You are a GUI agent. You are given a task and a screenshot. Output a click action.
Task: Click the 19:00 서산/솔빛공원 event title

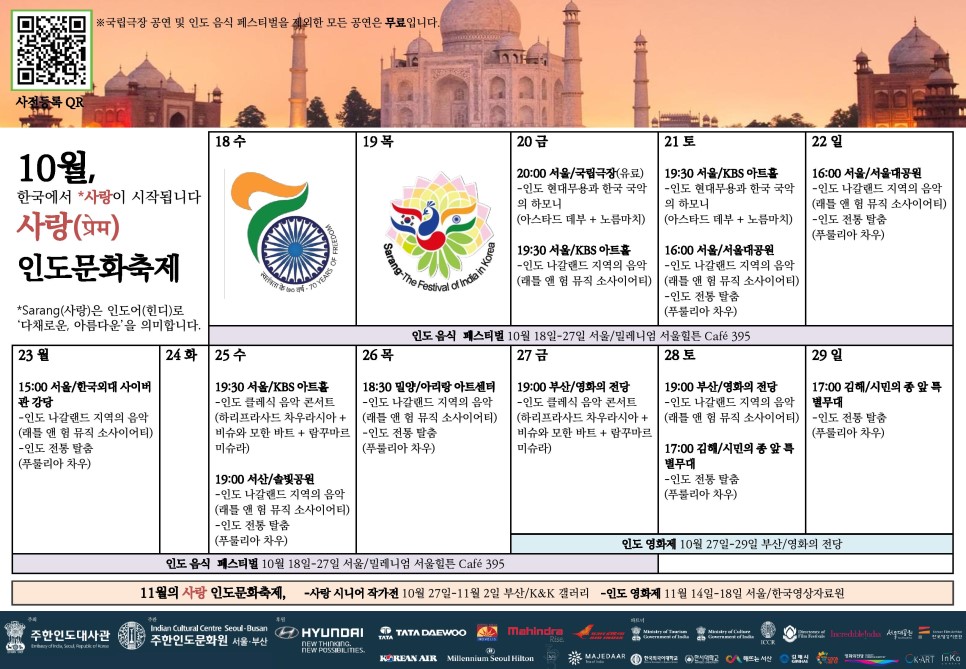(x=264, y=479)
